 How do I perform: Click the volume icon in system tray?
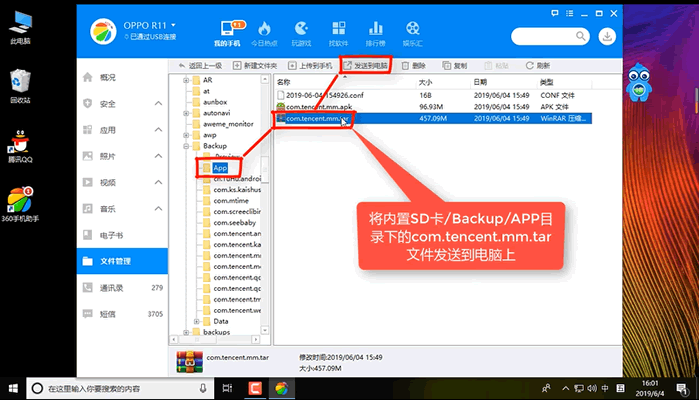[x=592, y=388]
